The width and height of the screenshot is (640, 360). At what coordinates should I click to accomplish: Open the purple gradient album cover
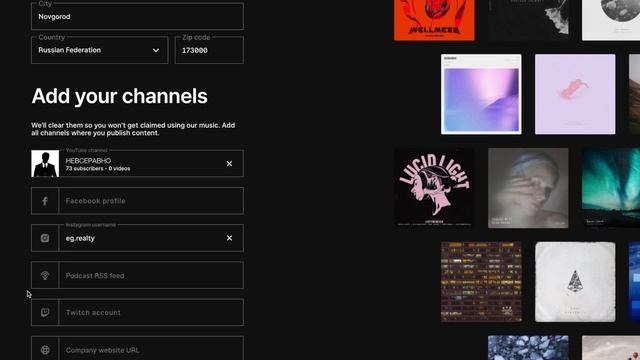pyautogui.click(x=481, y=94)
